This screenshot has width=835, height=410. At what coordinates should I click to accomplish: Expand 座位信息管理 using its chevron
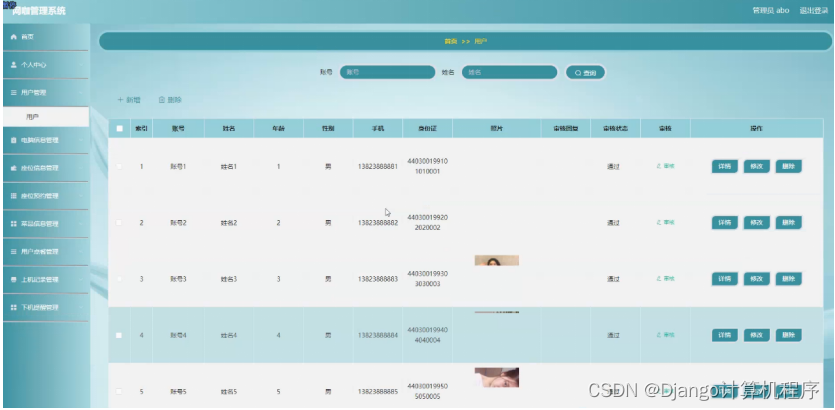click(81, 168)
